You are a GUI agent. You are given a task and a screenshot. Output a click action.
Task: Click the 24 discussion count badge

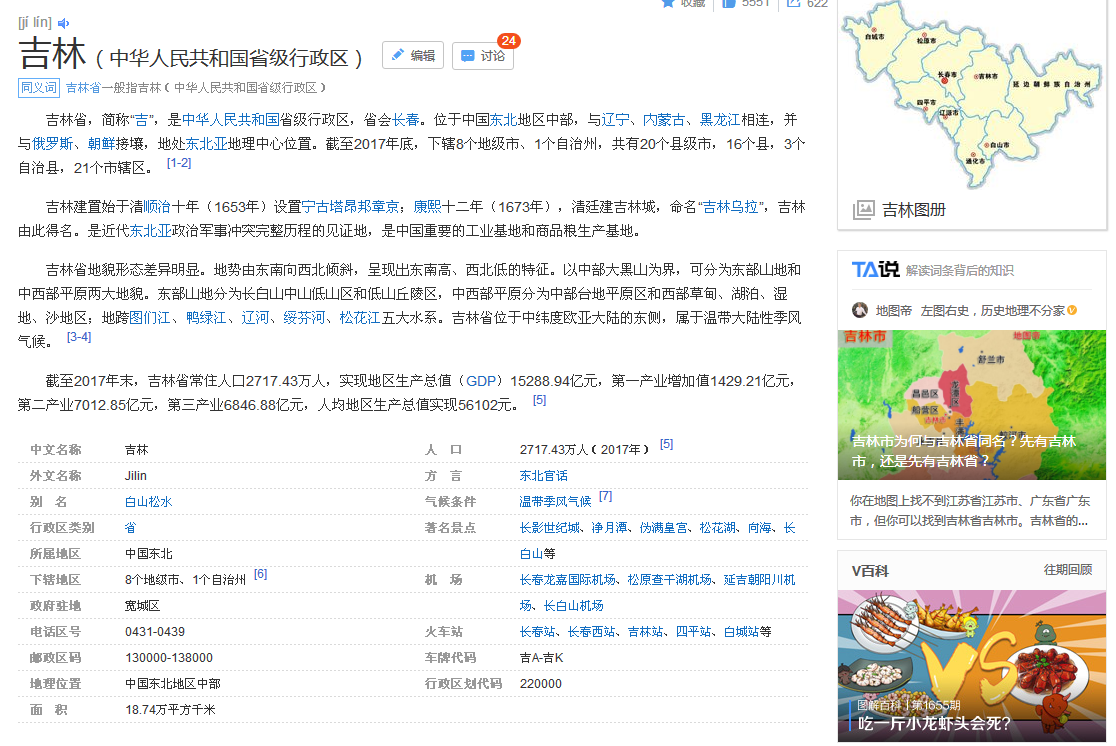[508, 41]
